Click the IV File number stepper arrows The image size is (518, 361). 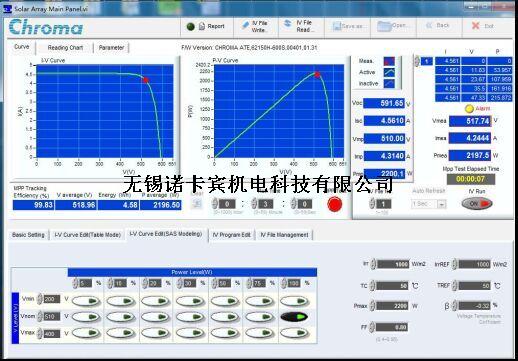(372, 204)
